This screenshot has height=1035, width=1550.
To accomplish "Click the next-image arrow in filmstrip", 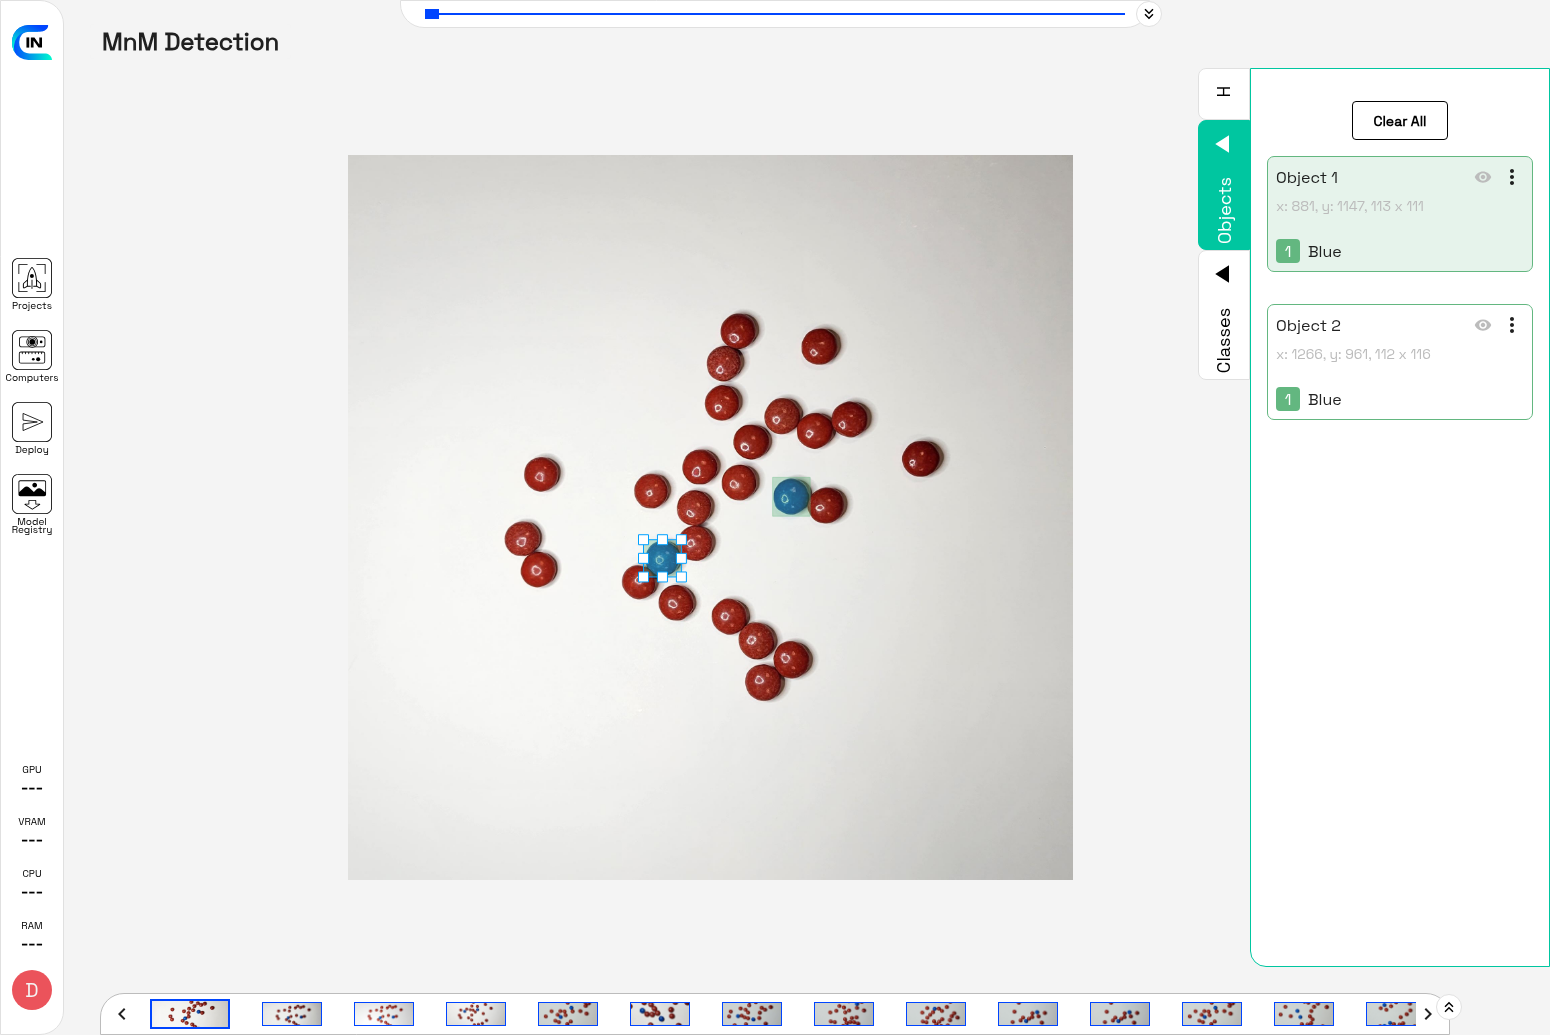I will (x=1428, y=1013).
